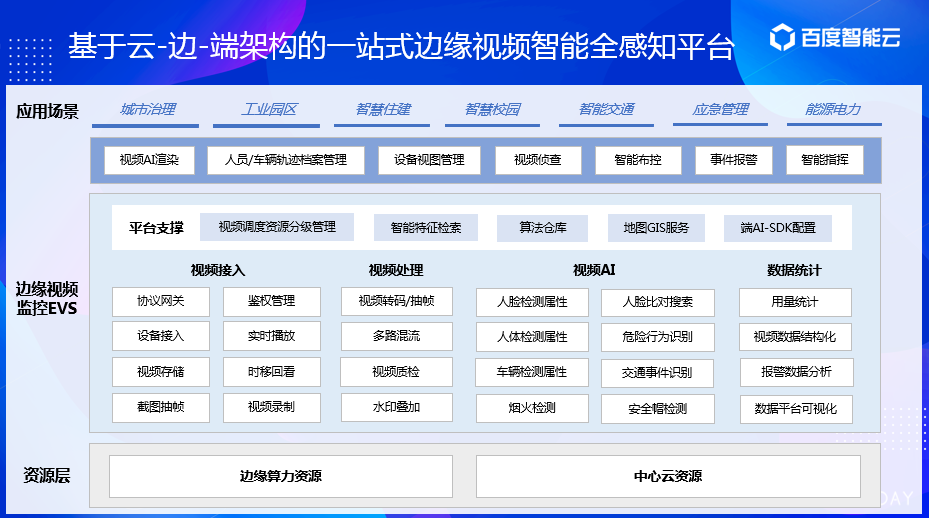This screenshot has height=518, width=929.
Task: Select the 烟火检测 box
Action: pos(532,408)
